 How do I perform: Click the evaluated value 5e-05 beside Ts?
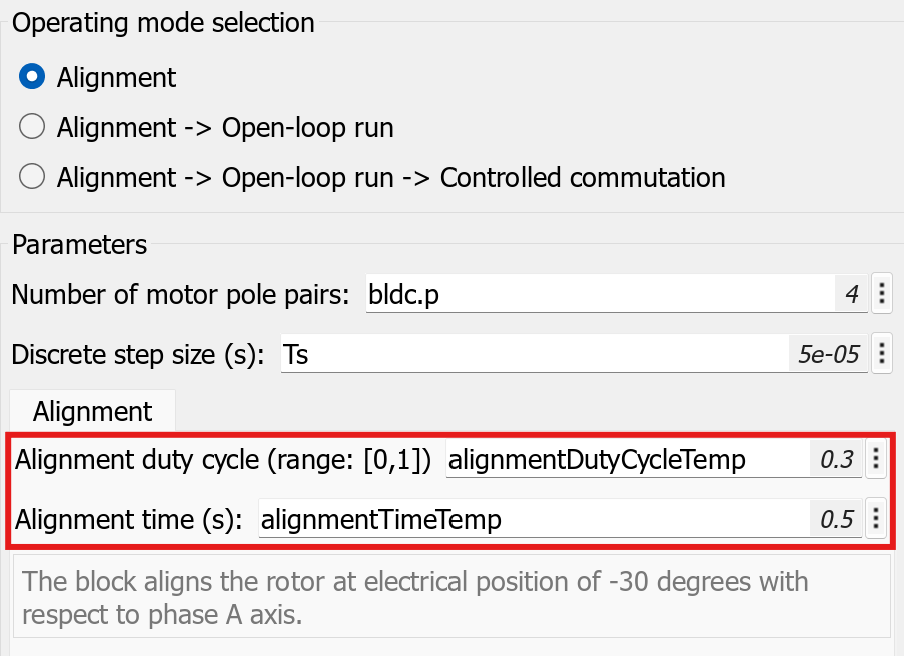pos(829,354)
